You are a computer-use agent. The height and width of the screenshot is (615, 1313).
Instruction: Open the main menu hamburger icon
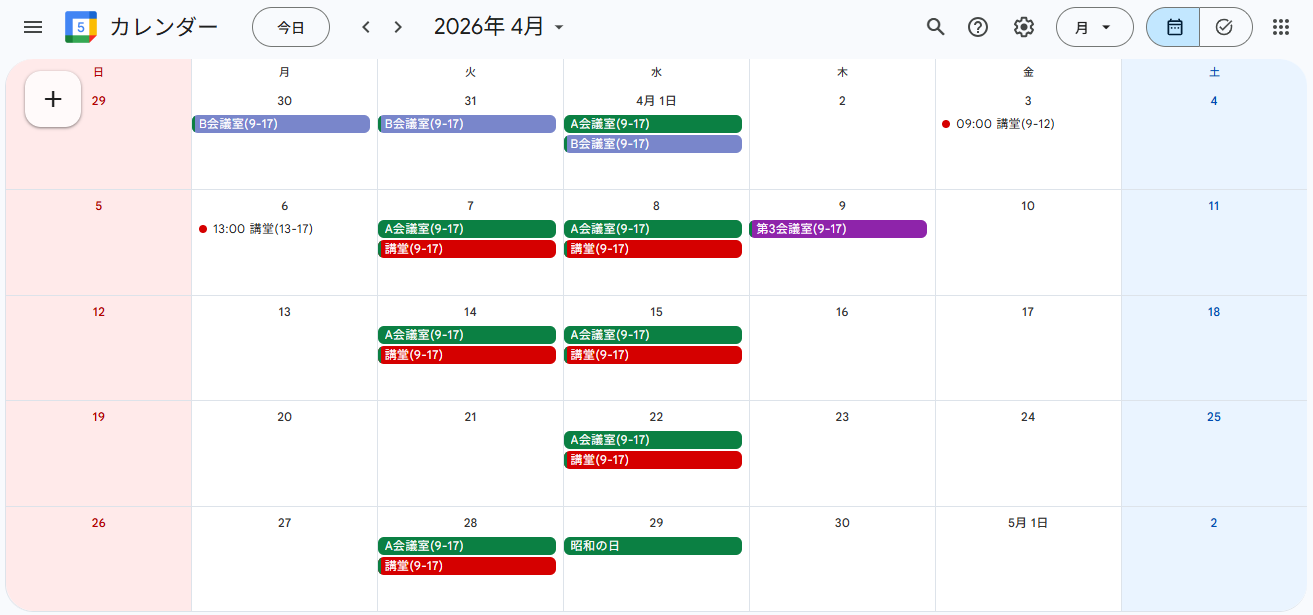tap(33, 27)
